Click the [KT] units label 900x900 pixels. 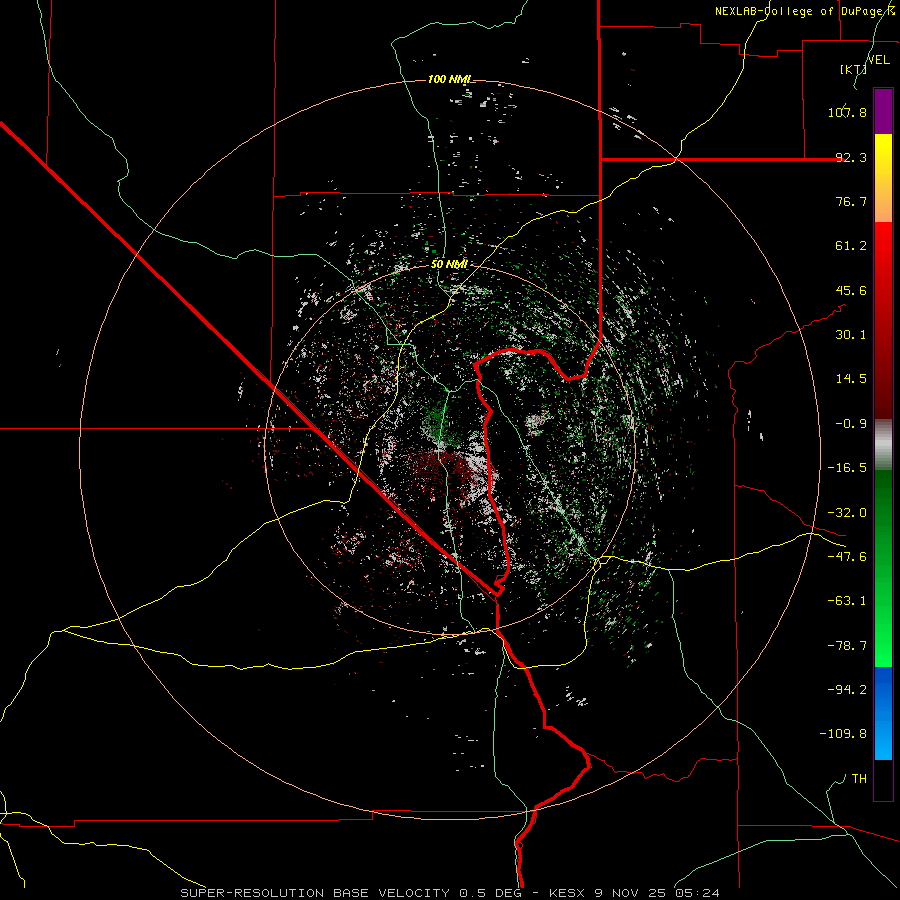[853, 69]
